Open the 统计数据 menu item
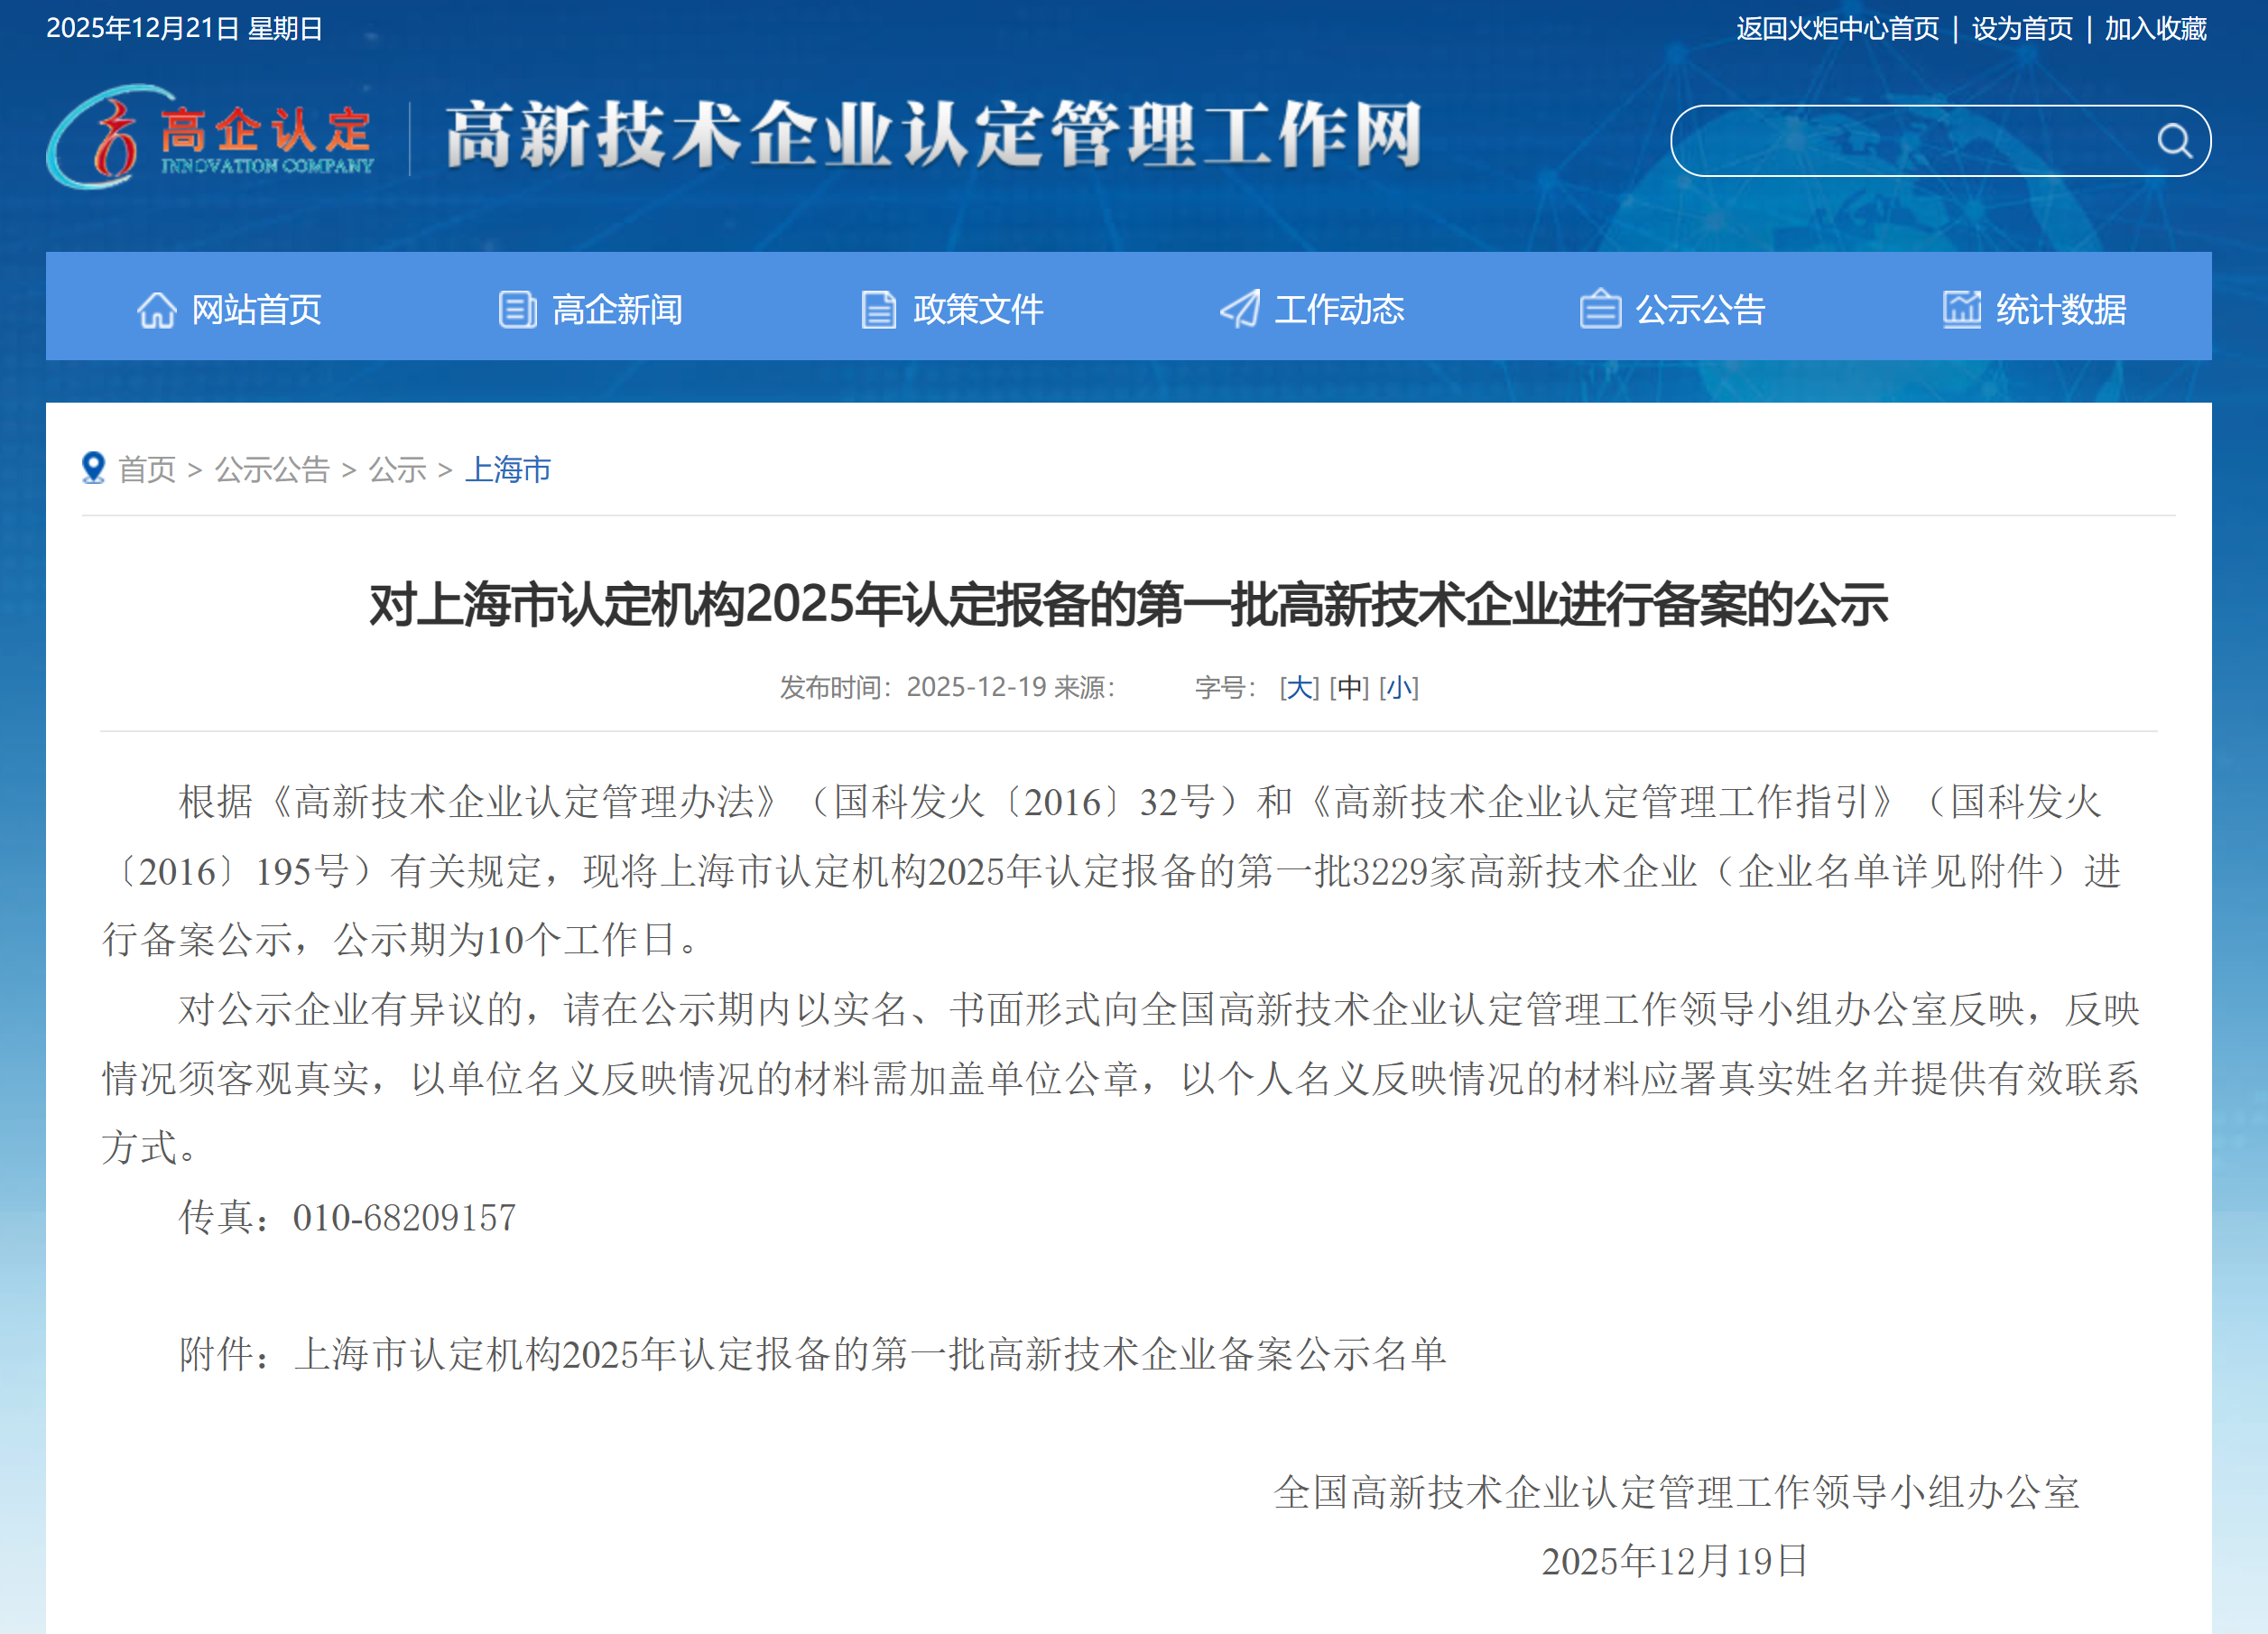This screenshot has height=1634, width=2268. [2060, 310]
